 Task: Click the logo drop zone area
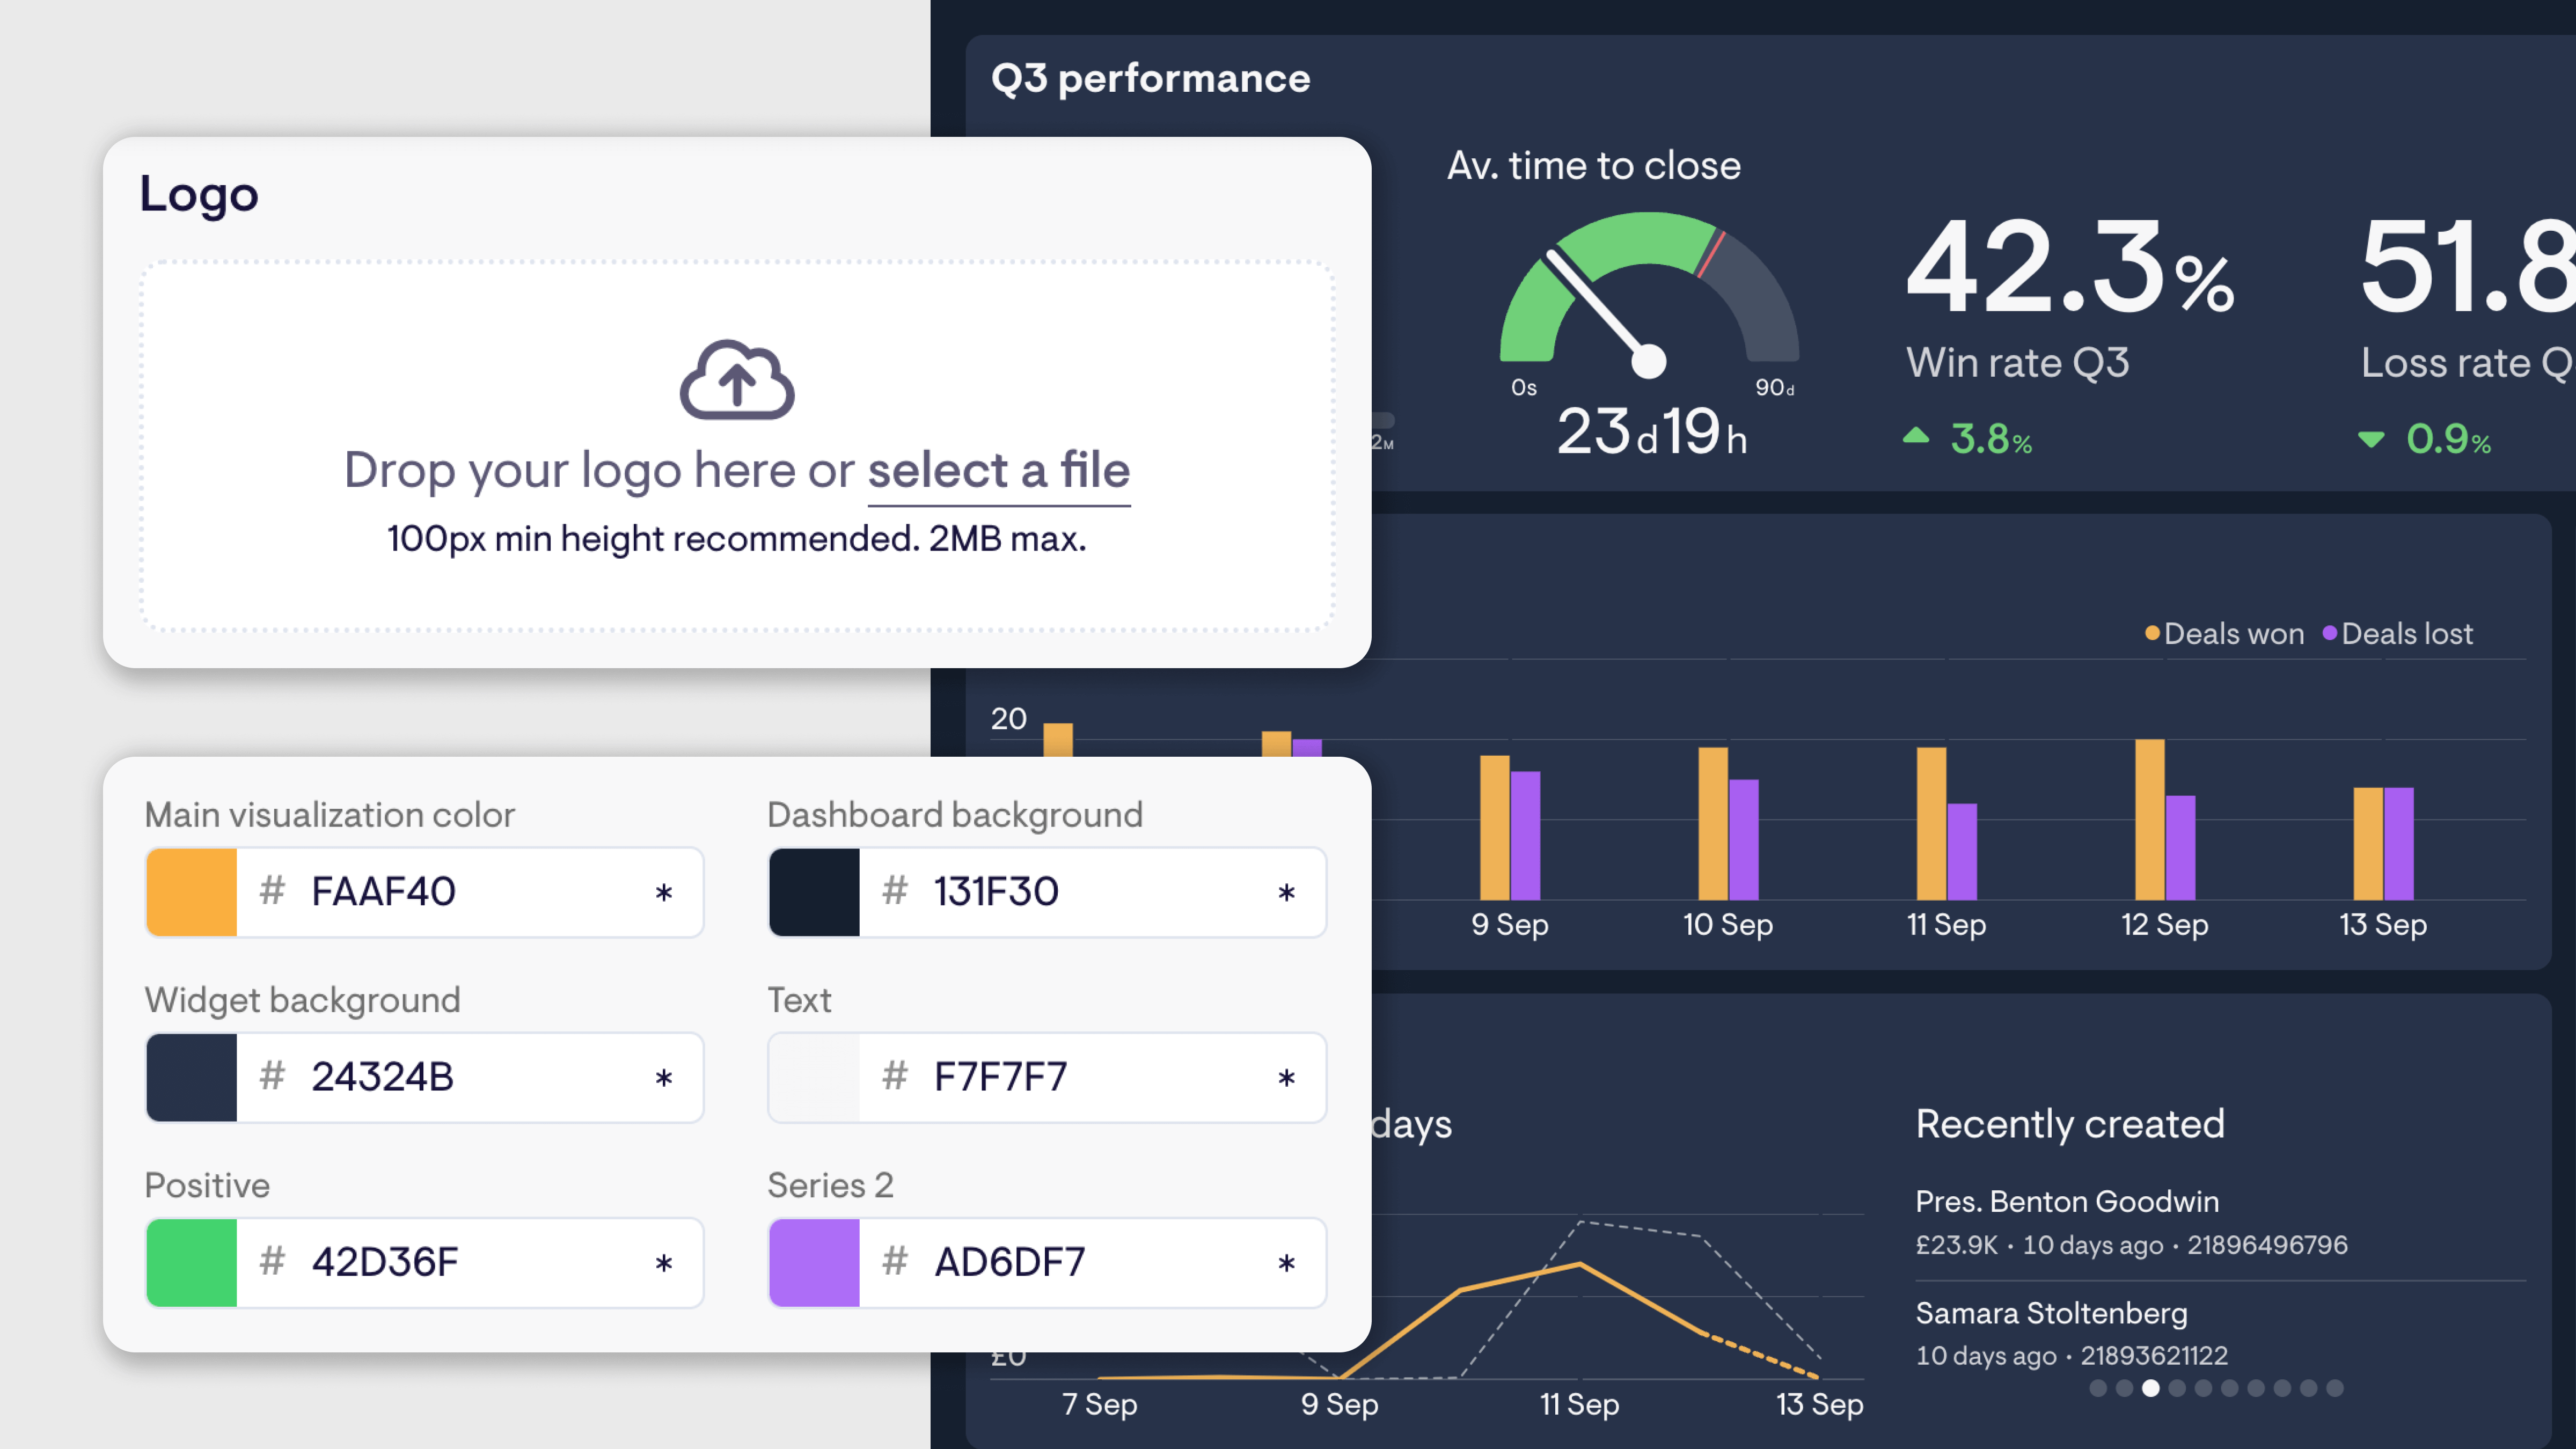(737, 443)
